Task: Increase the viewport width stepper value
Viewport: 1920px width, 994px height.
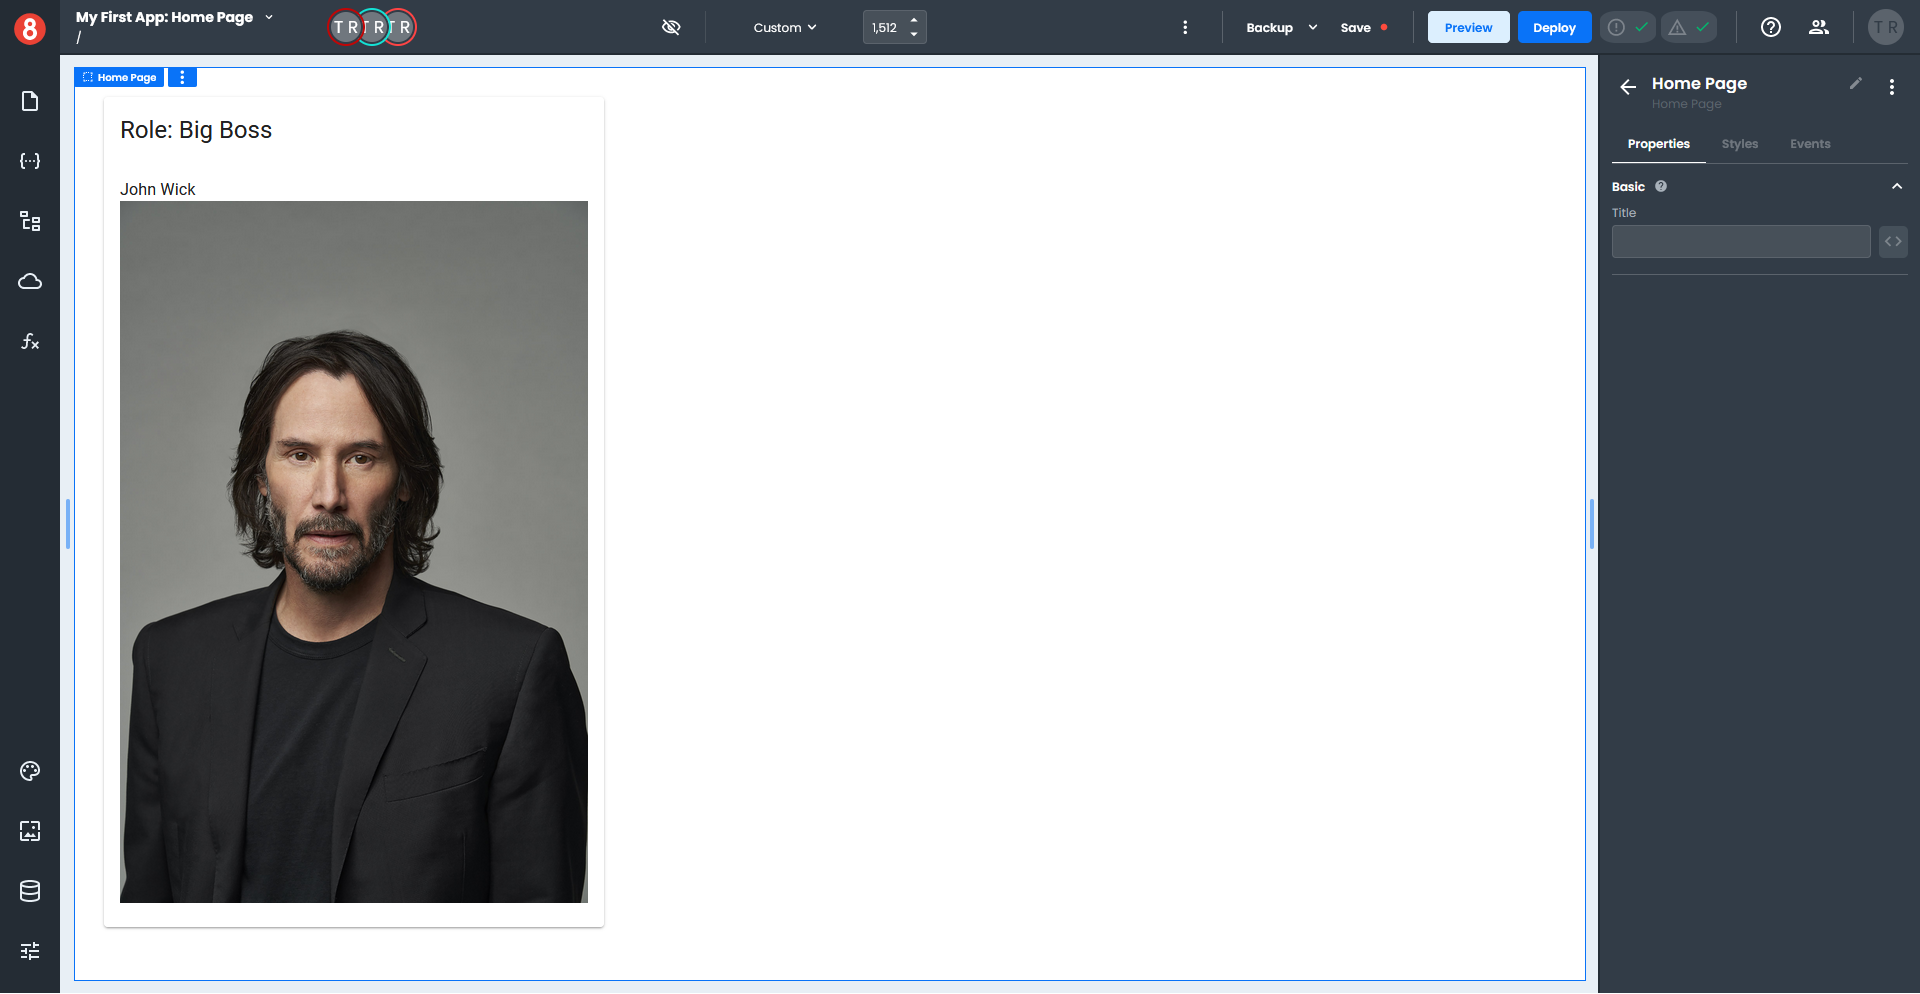Action: 914,21
